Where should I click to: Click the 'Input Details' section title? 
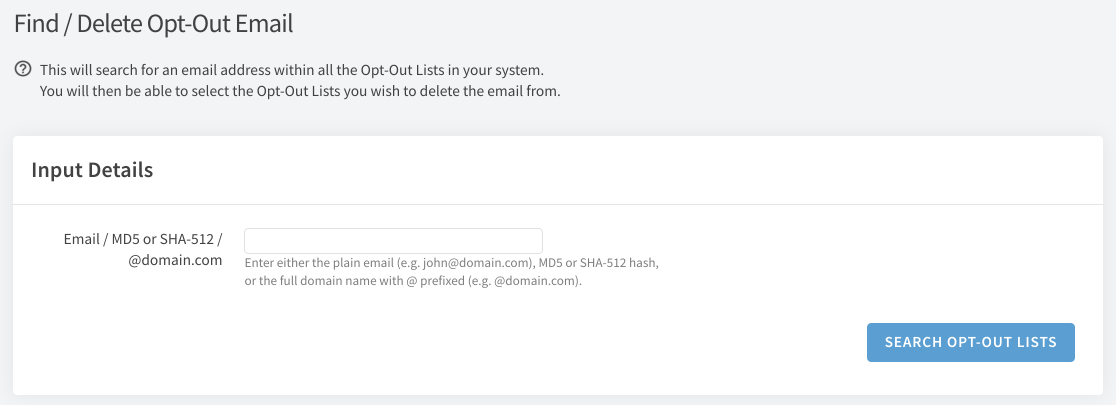[93, 170]
